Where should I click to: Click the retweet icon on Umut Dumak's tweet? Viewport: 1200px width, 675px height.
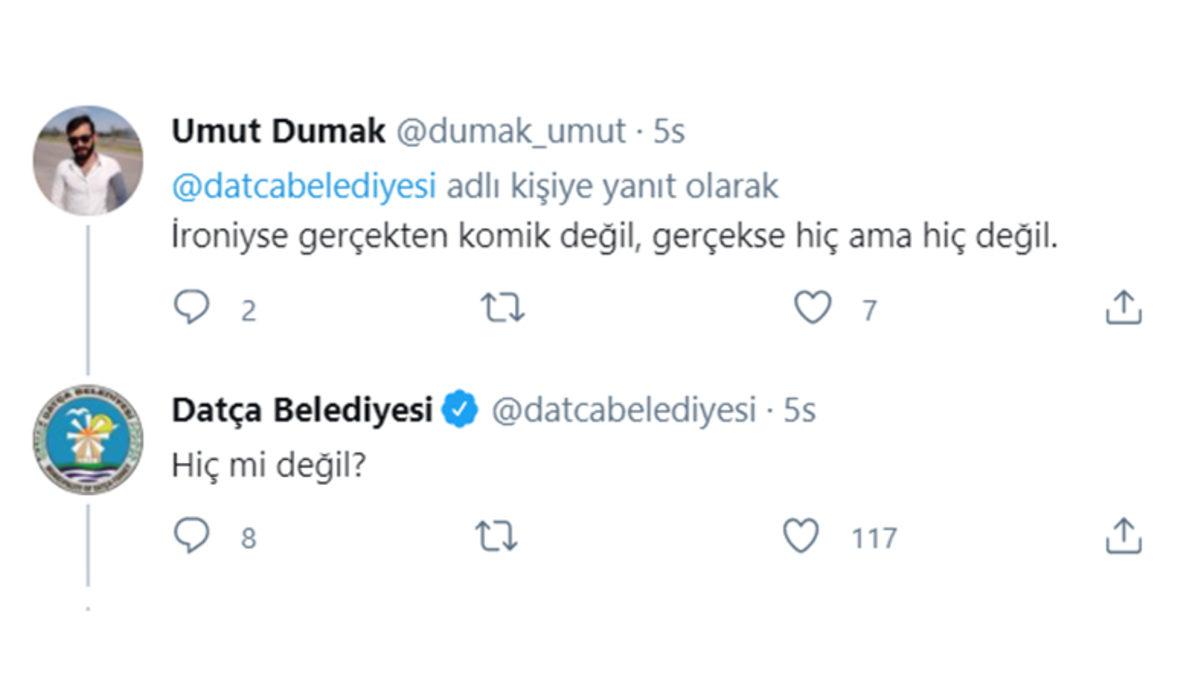[x=503, y=308]
